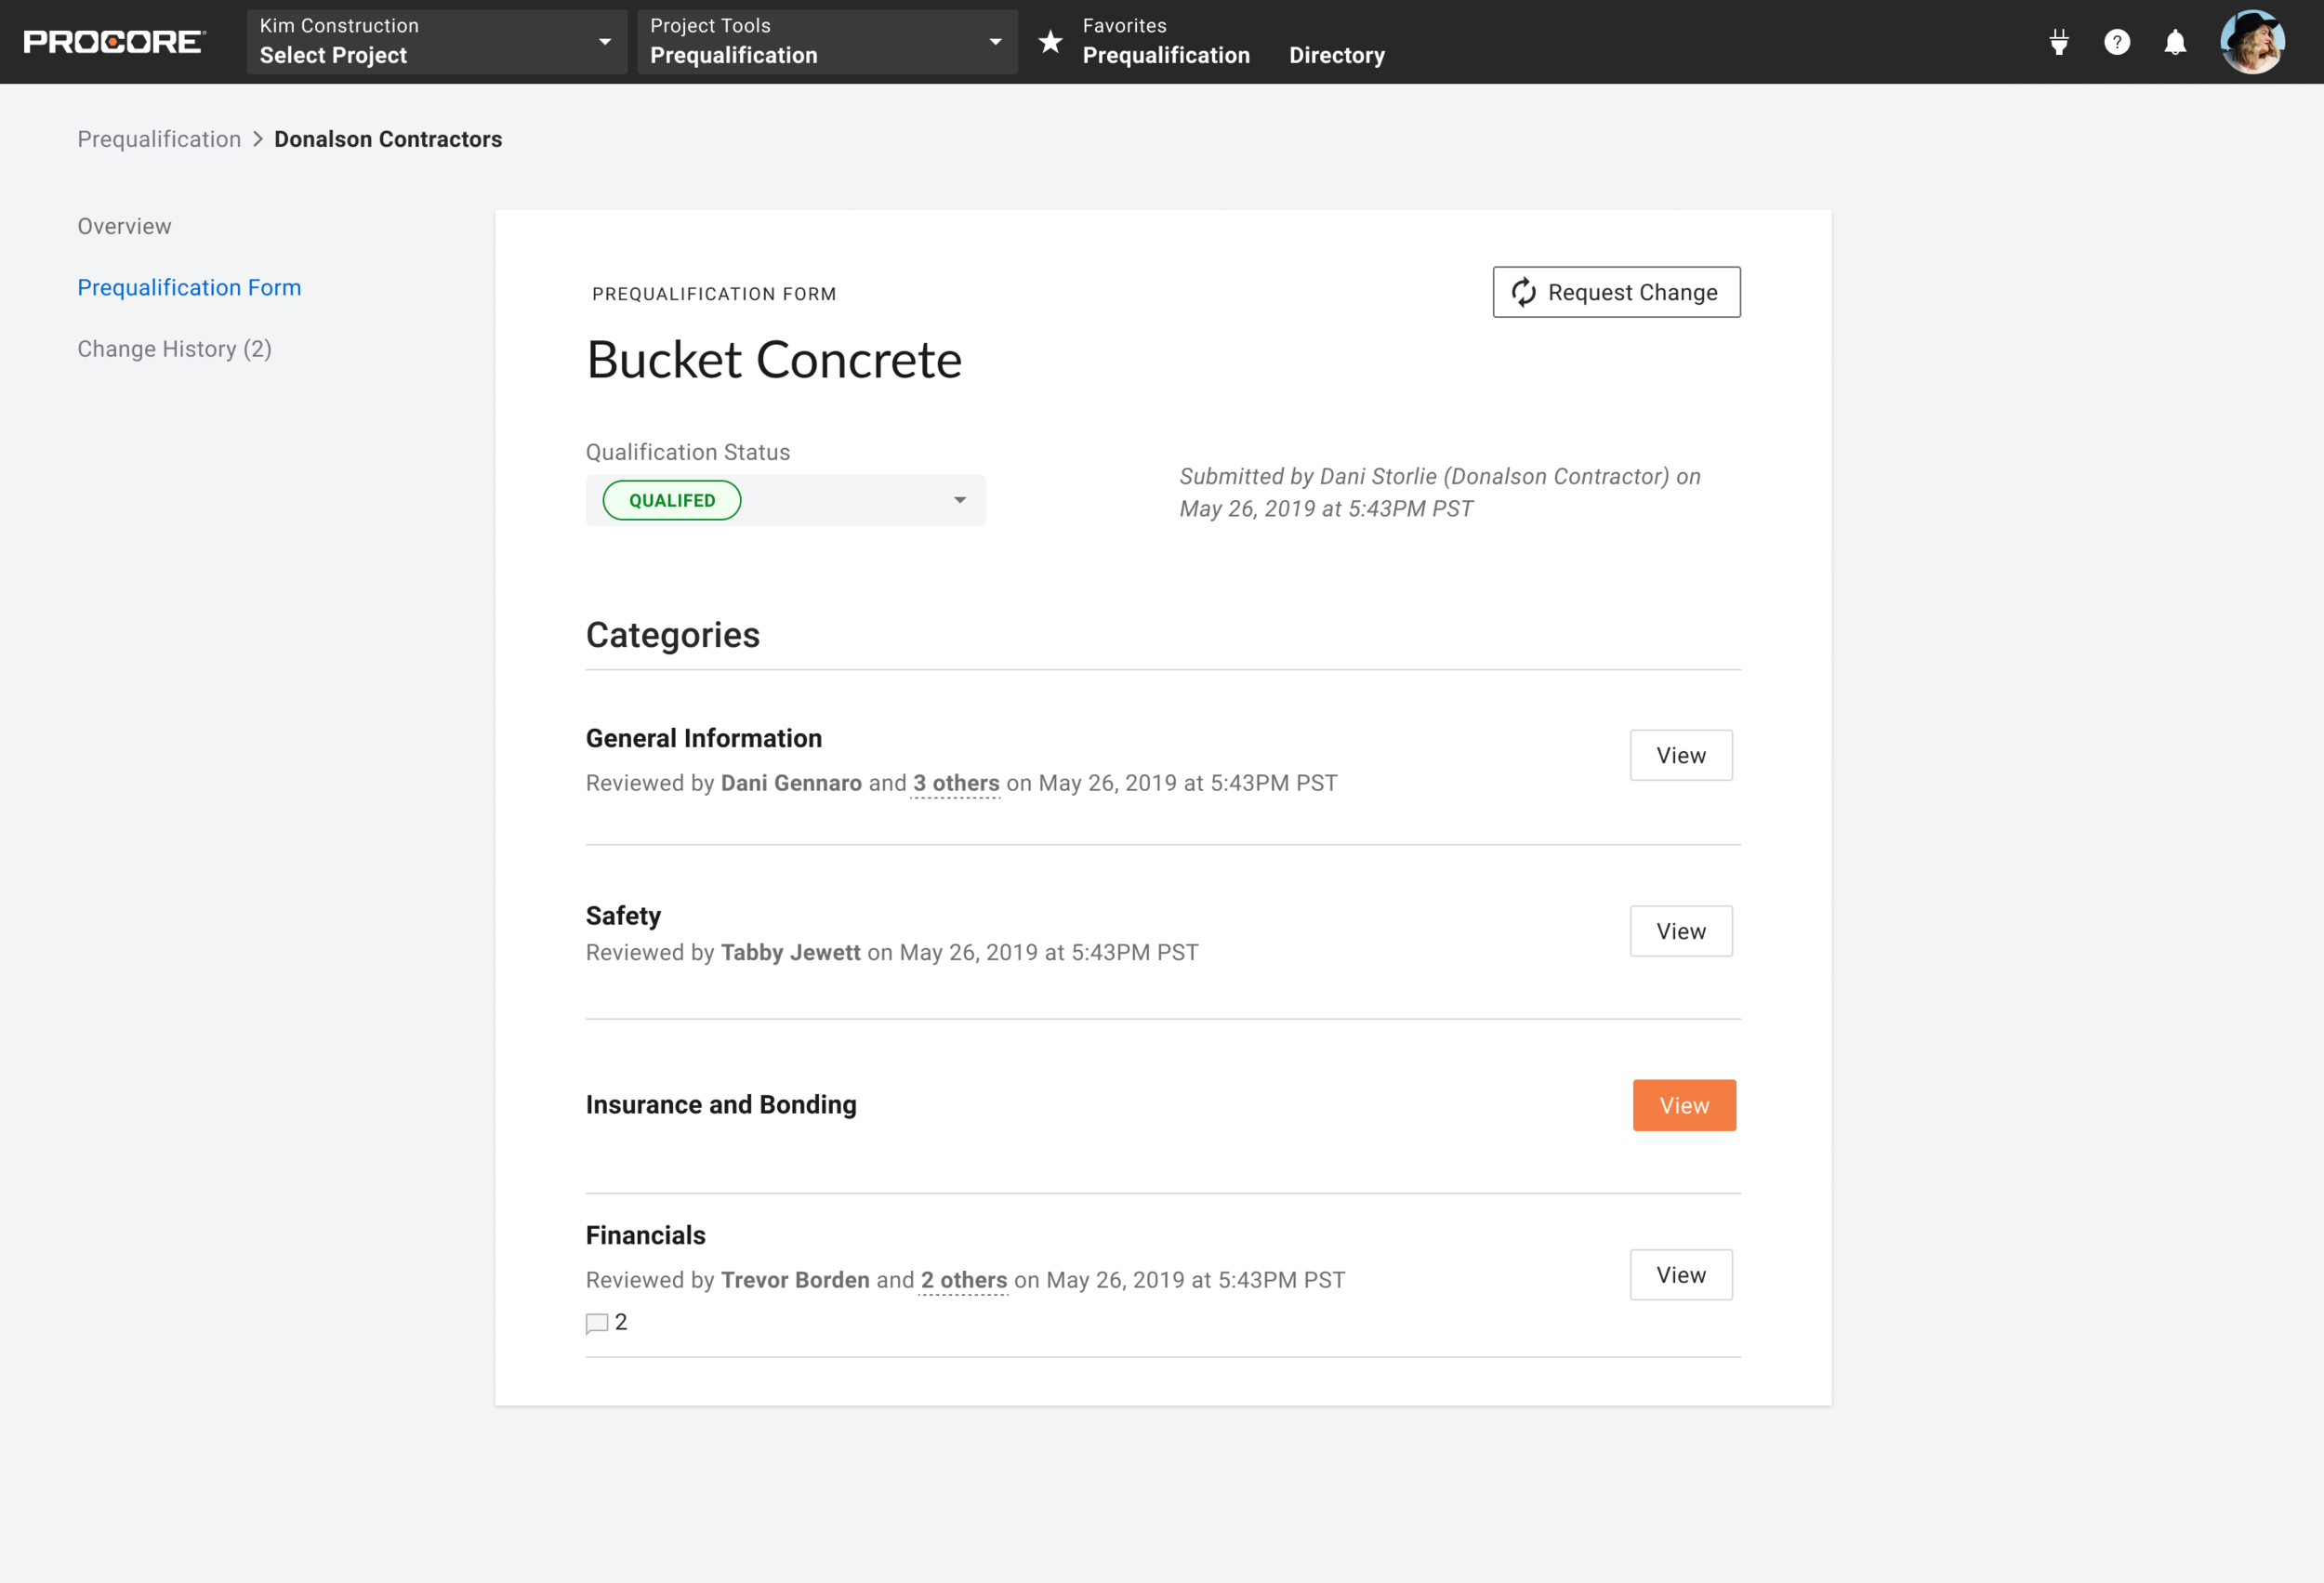Open the Directory favorite link
The height and width of the screenshot is (1583, 2324).
pos(1336,55)
